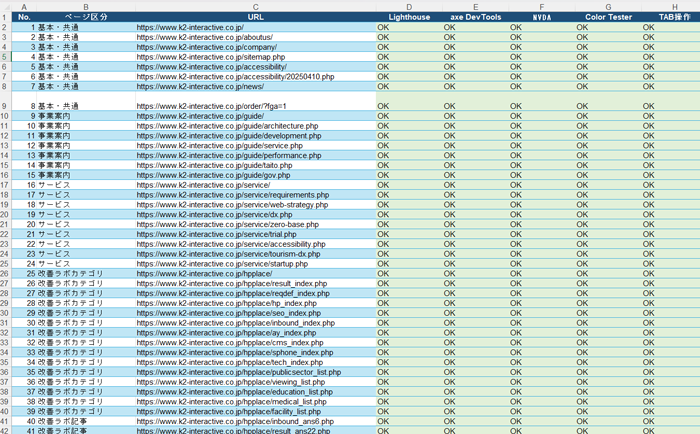This screenshot has height=434, width=700.
Task: Select 改善ラボ記事 cell in row No. 40
Action: click(86, 421)
